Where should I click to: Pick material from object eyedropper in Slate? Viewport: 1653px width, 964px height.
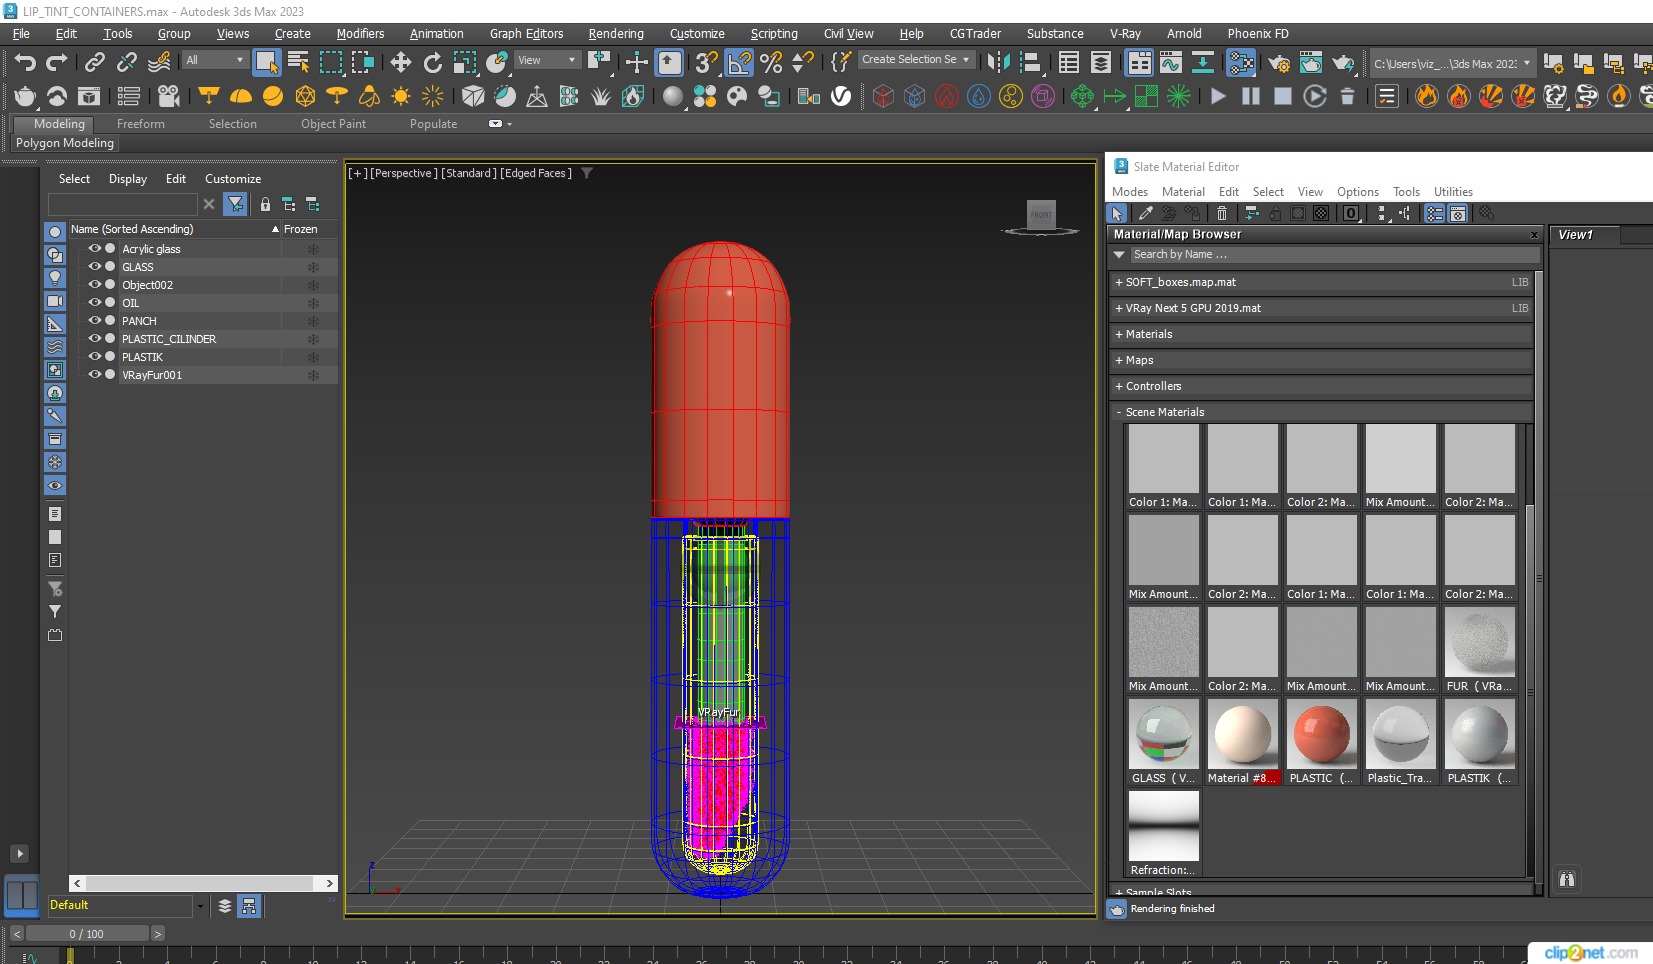click(x=1145, y=213)
